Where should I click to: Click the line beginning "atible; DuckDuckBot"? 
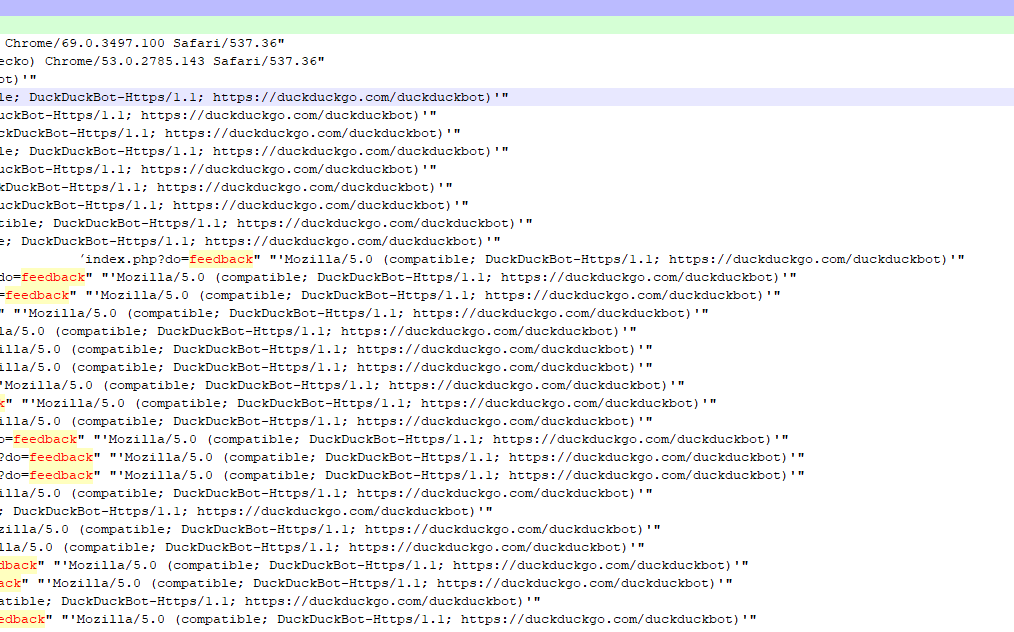coord(270,602)
